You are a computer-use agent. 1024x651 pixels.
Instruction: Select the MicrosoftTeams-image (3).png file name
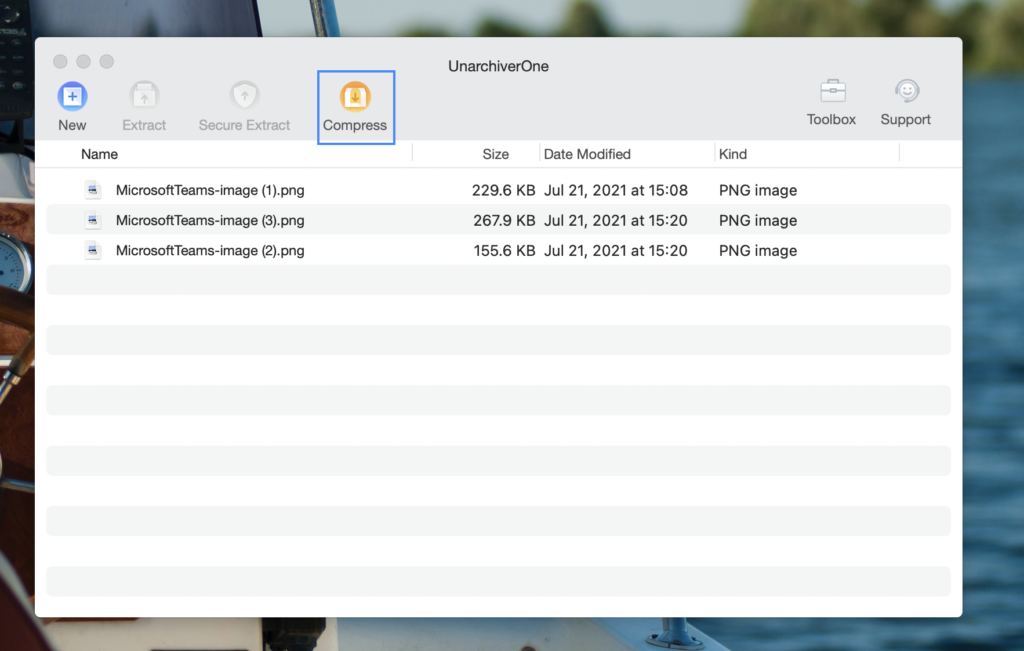point(210,220)
